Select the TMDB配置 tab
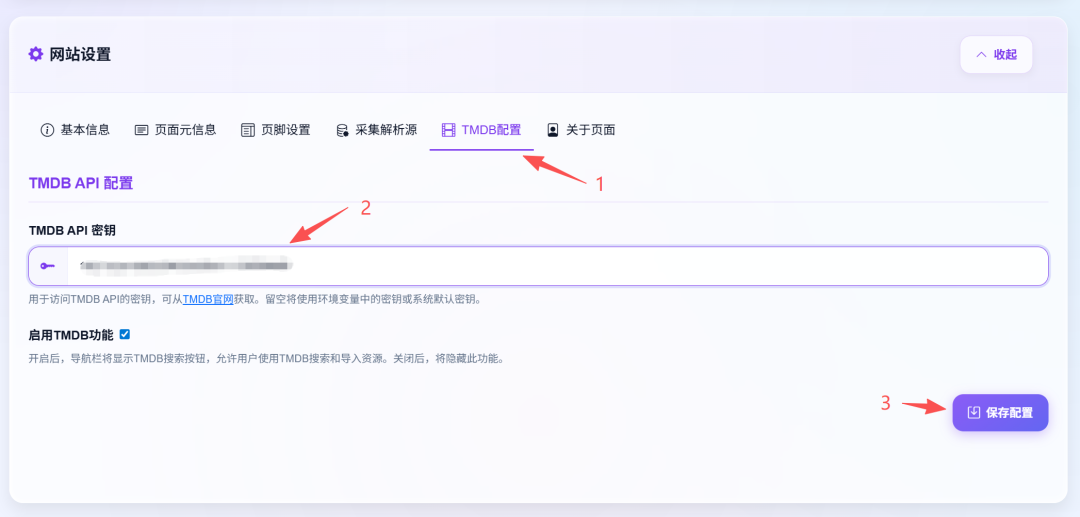1080x517 pixels. [481, 129]
